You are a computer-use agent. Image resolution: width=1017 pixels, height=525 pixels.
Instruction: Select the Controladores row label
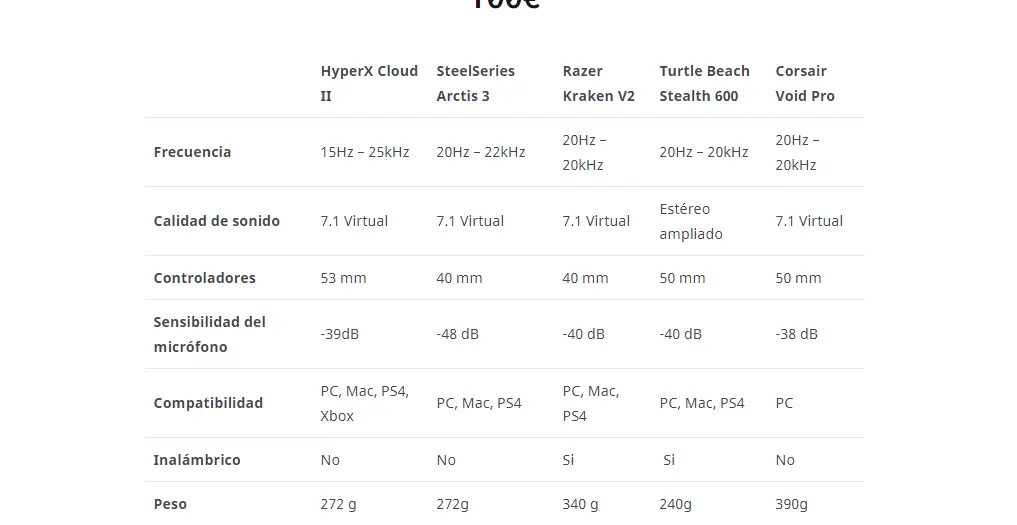204,278
